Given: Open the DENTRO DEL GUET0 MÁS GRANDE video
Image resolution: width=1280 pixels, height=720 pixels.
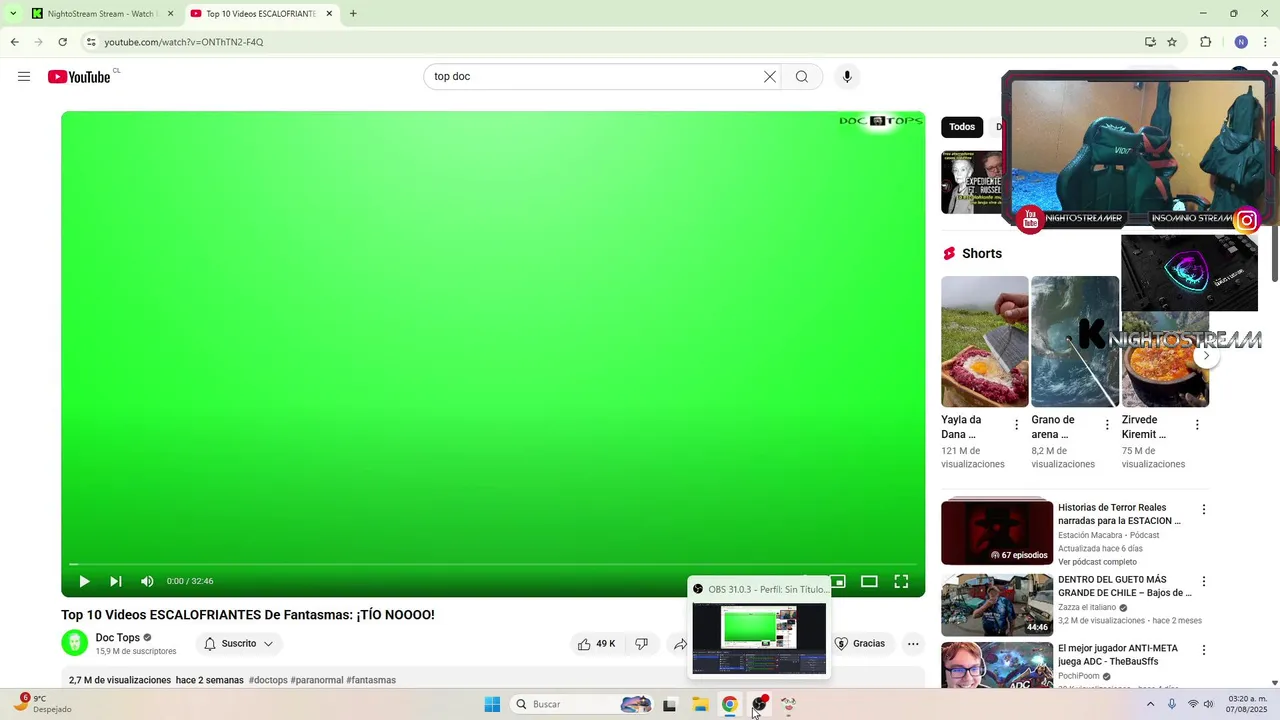Looking at the screenshot, I should click(997, 604).
